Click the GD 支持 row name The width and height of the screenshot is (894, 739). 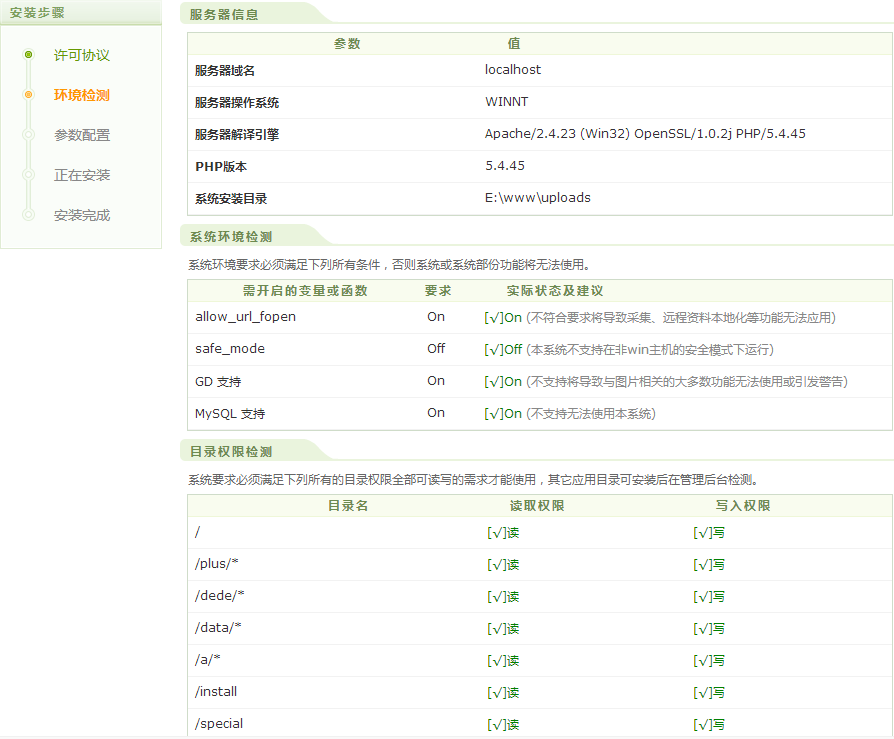coord(218,381)
